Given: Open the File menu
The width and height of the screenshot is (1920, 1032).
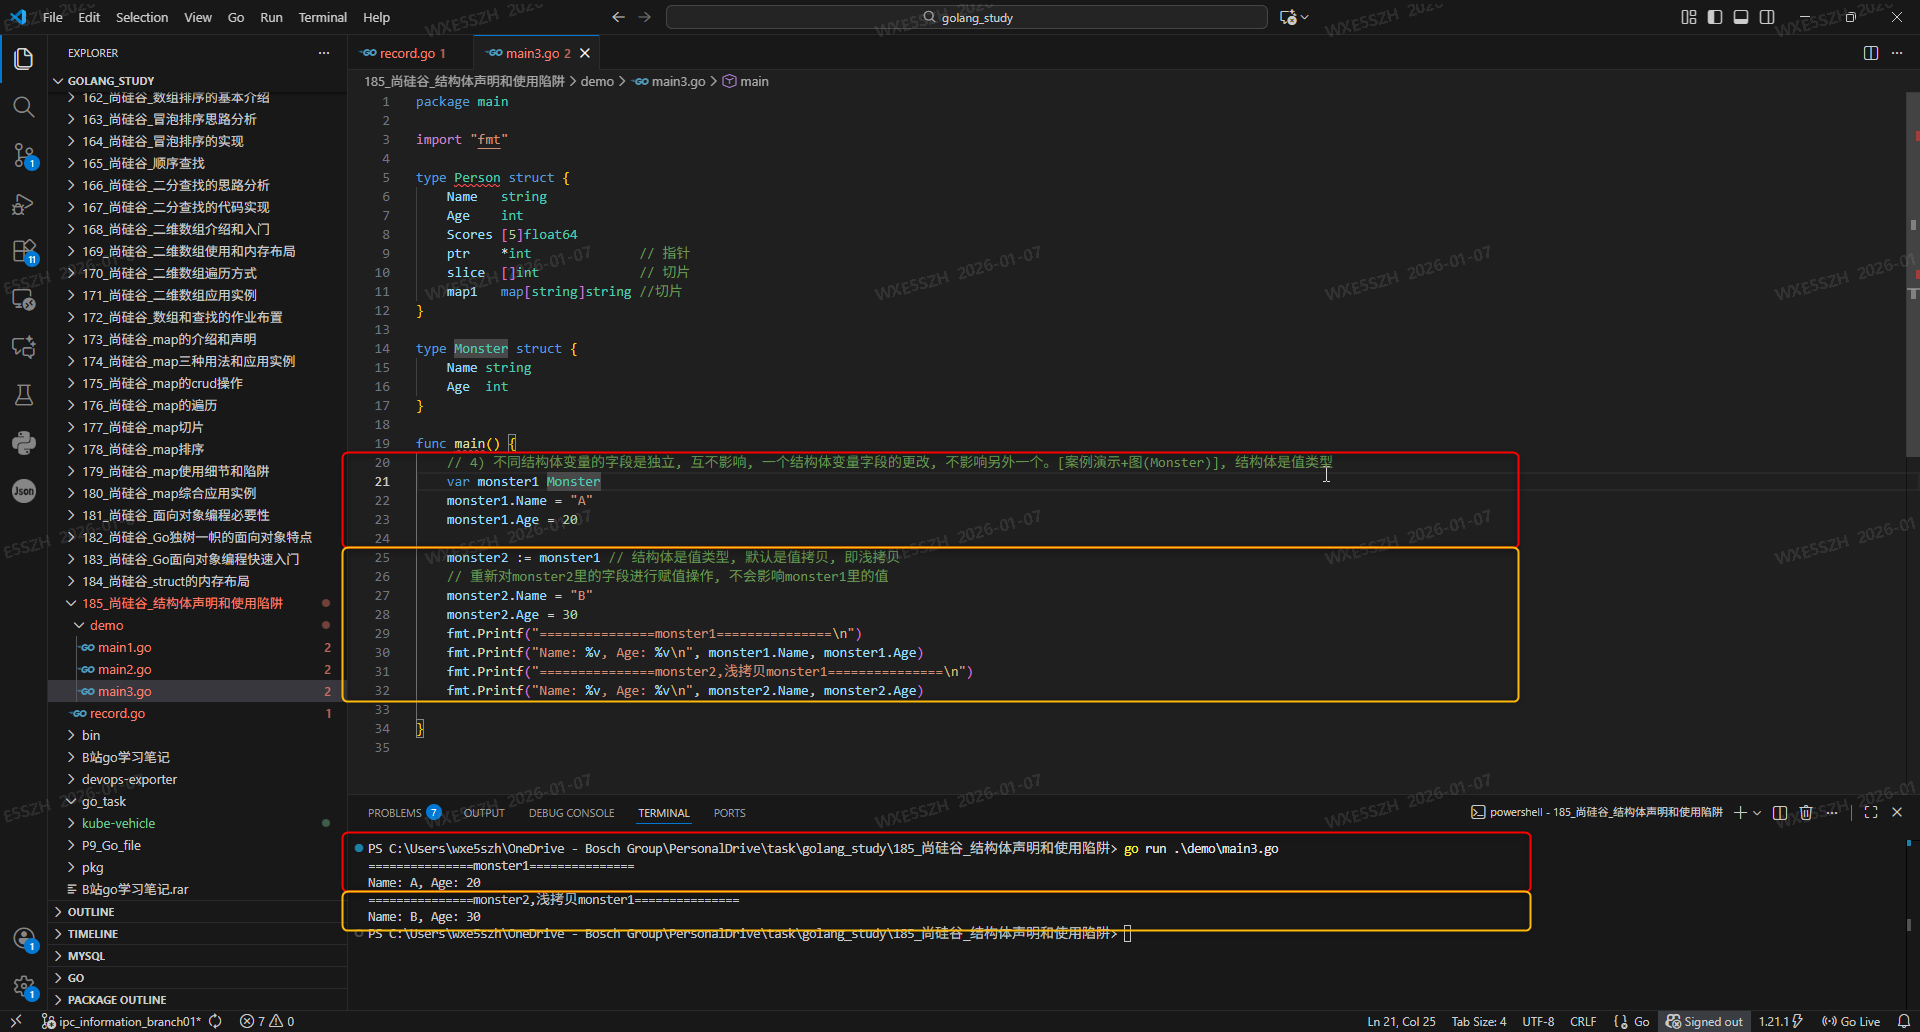Looking at the screenshot, I should coord(53,17).
